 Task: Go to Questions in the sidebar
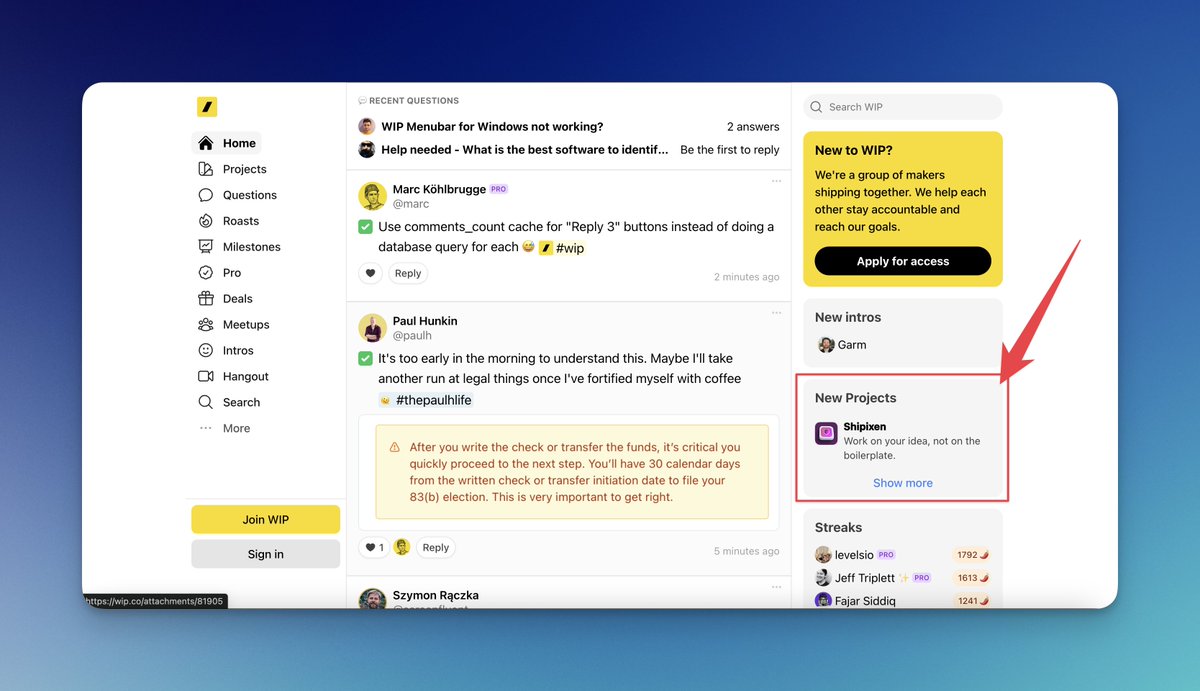coord(237,195)
